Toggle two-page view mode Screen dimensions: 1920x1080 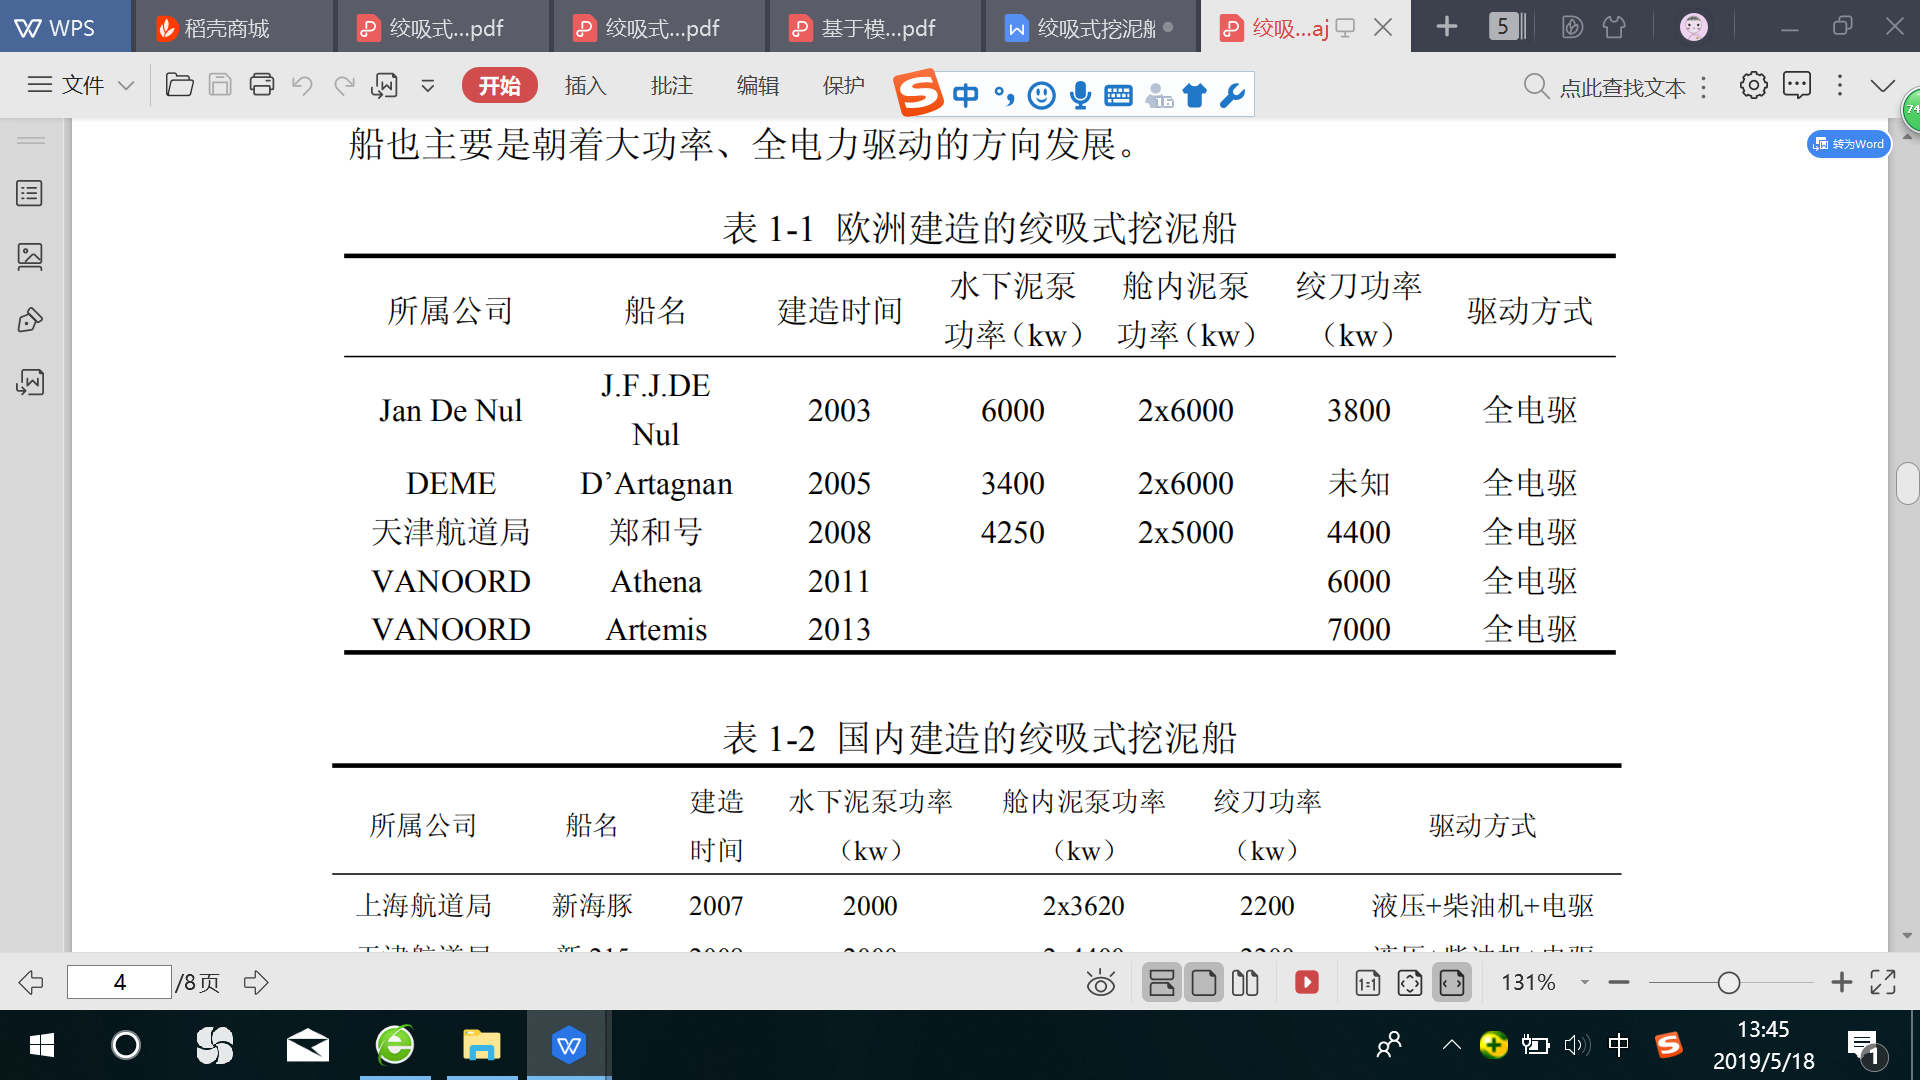[1245, 983]
